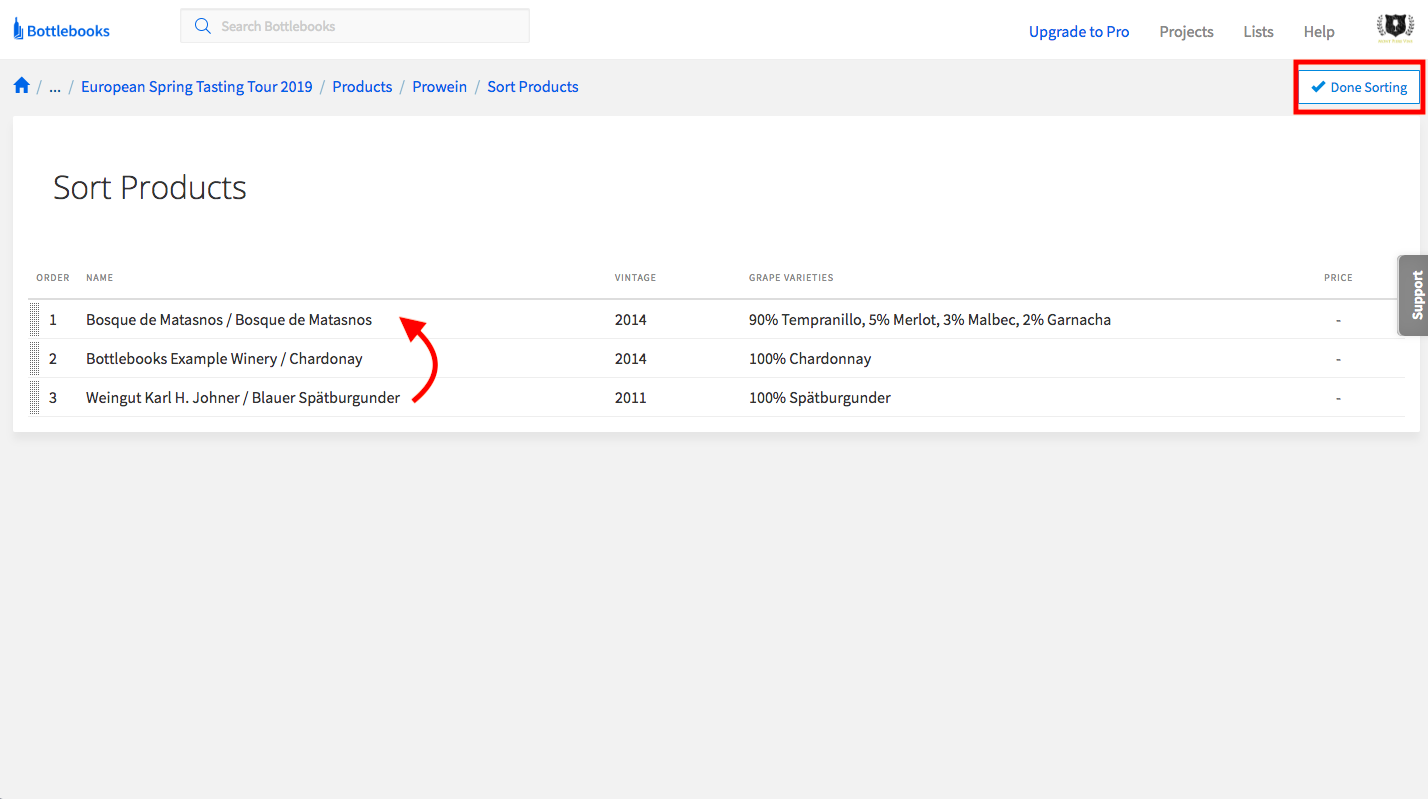Open the Lists menu
1428x799 pixels.
[1258, 32]
